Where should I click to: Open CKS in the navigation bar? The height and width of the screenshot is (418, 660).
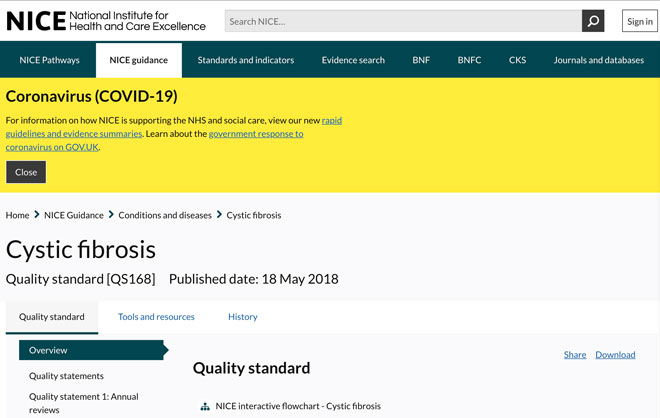[517, 60]
